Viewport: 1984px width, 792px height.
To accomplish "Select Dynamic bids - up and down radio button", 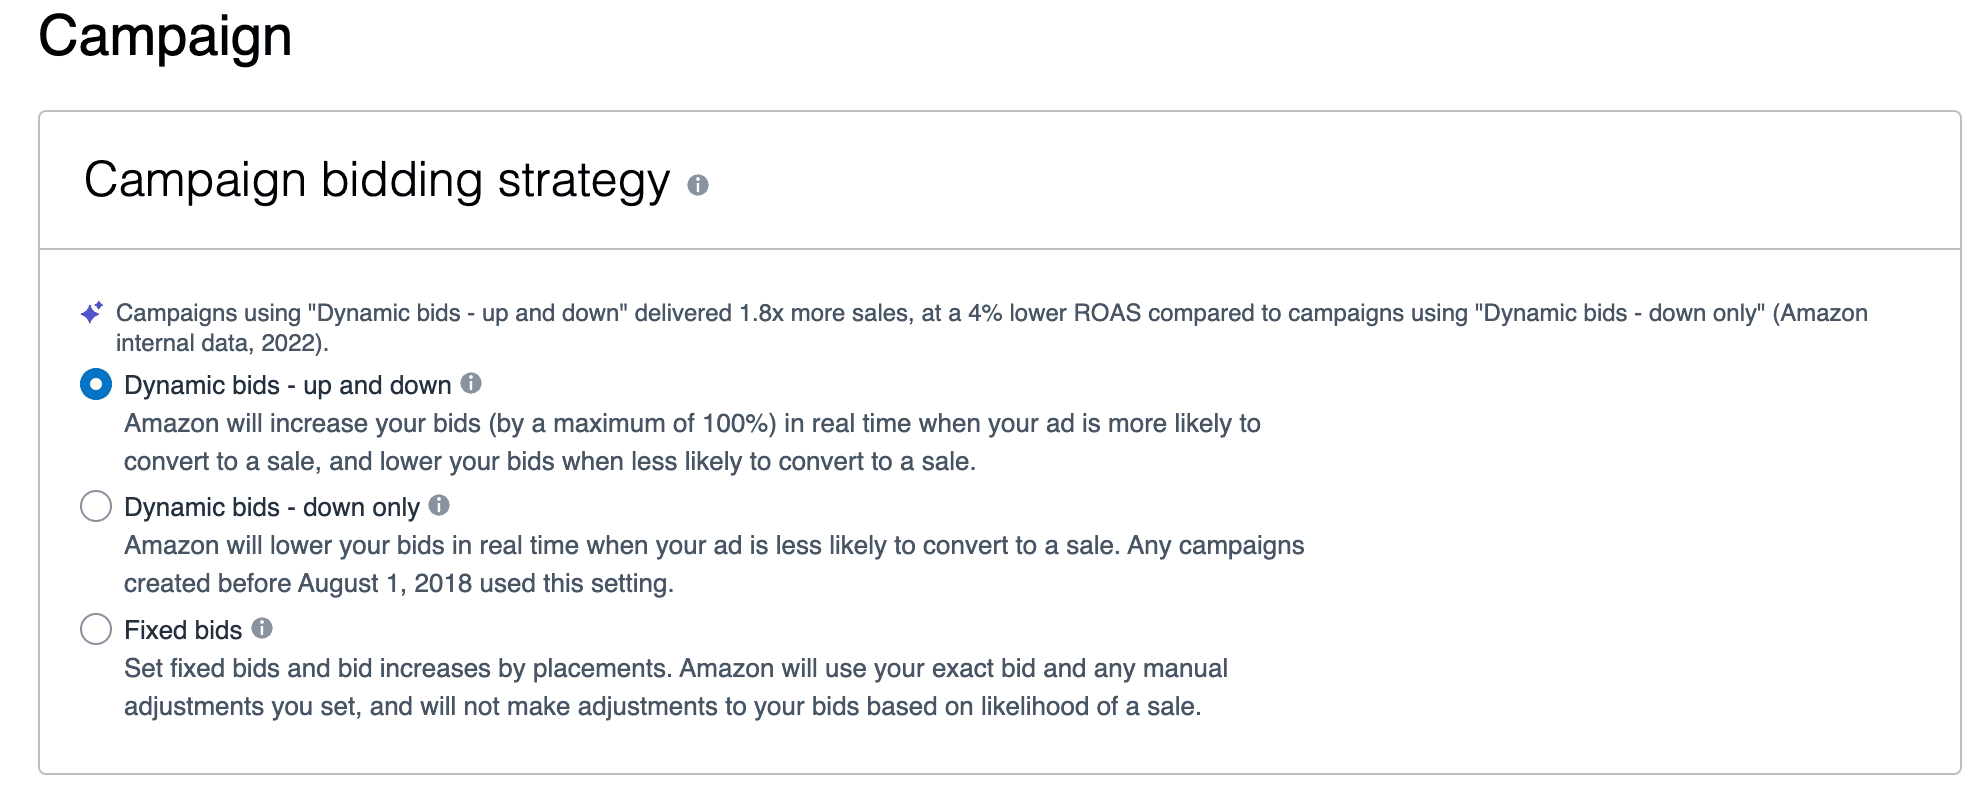I will point(96,384).
